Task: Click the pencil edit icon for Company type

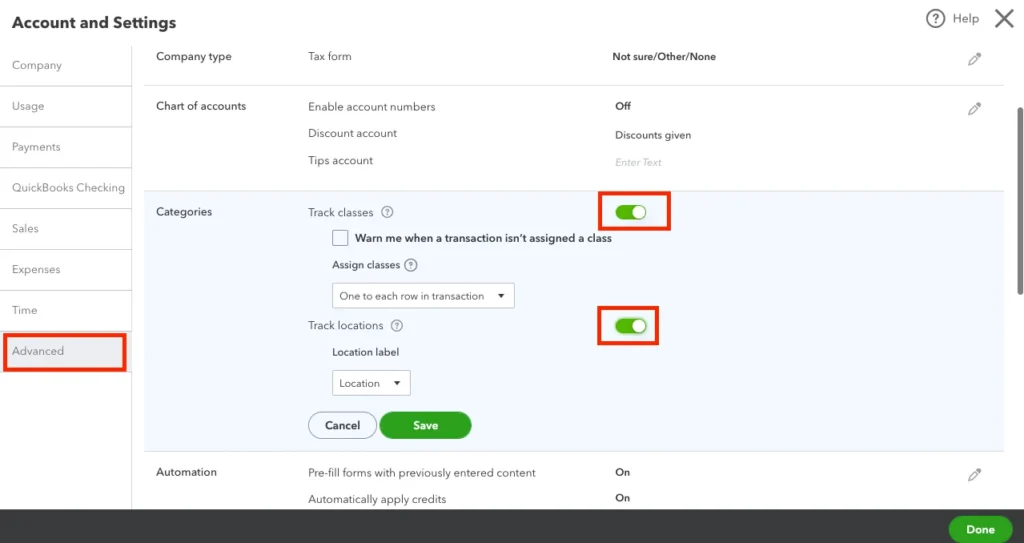Action: pos(974,59)
